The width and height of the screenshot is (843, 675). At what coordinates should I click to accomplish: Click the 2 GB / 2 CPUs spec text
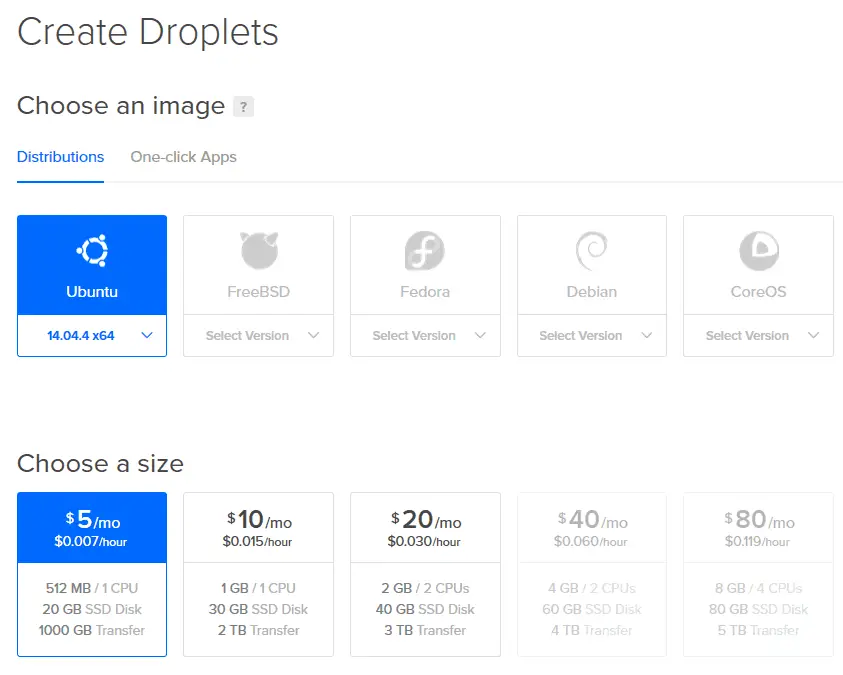pos(425,588)
